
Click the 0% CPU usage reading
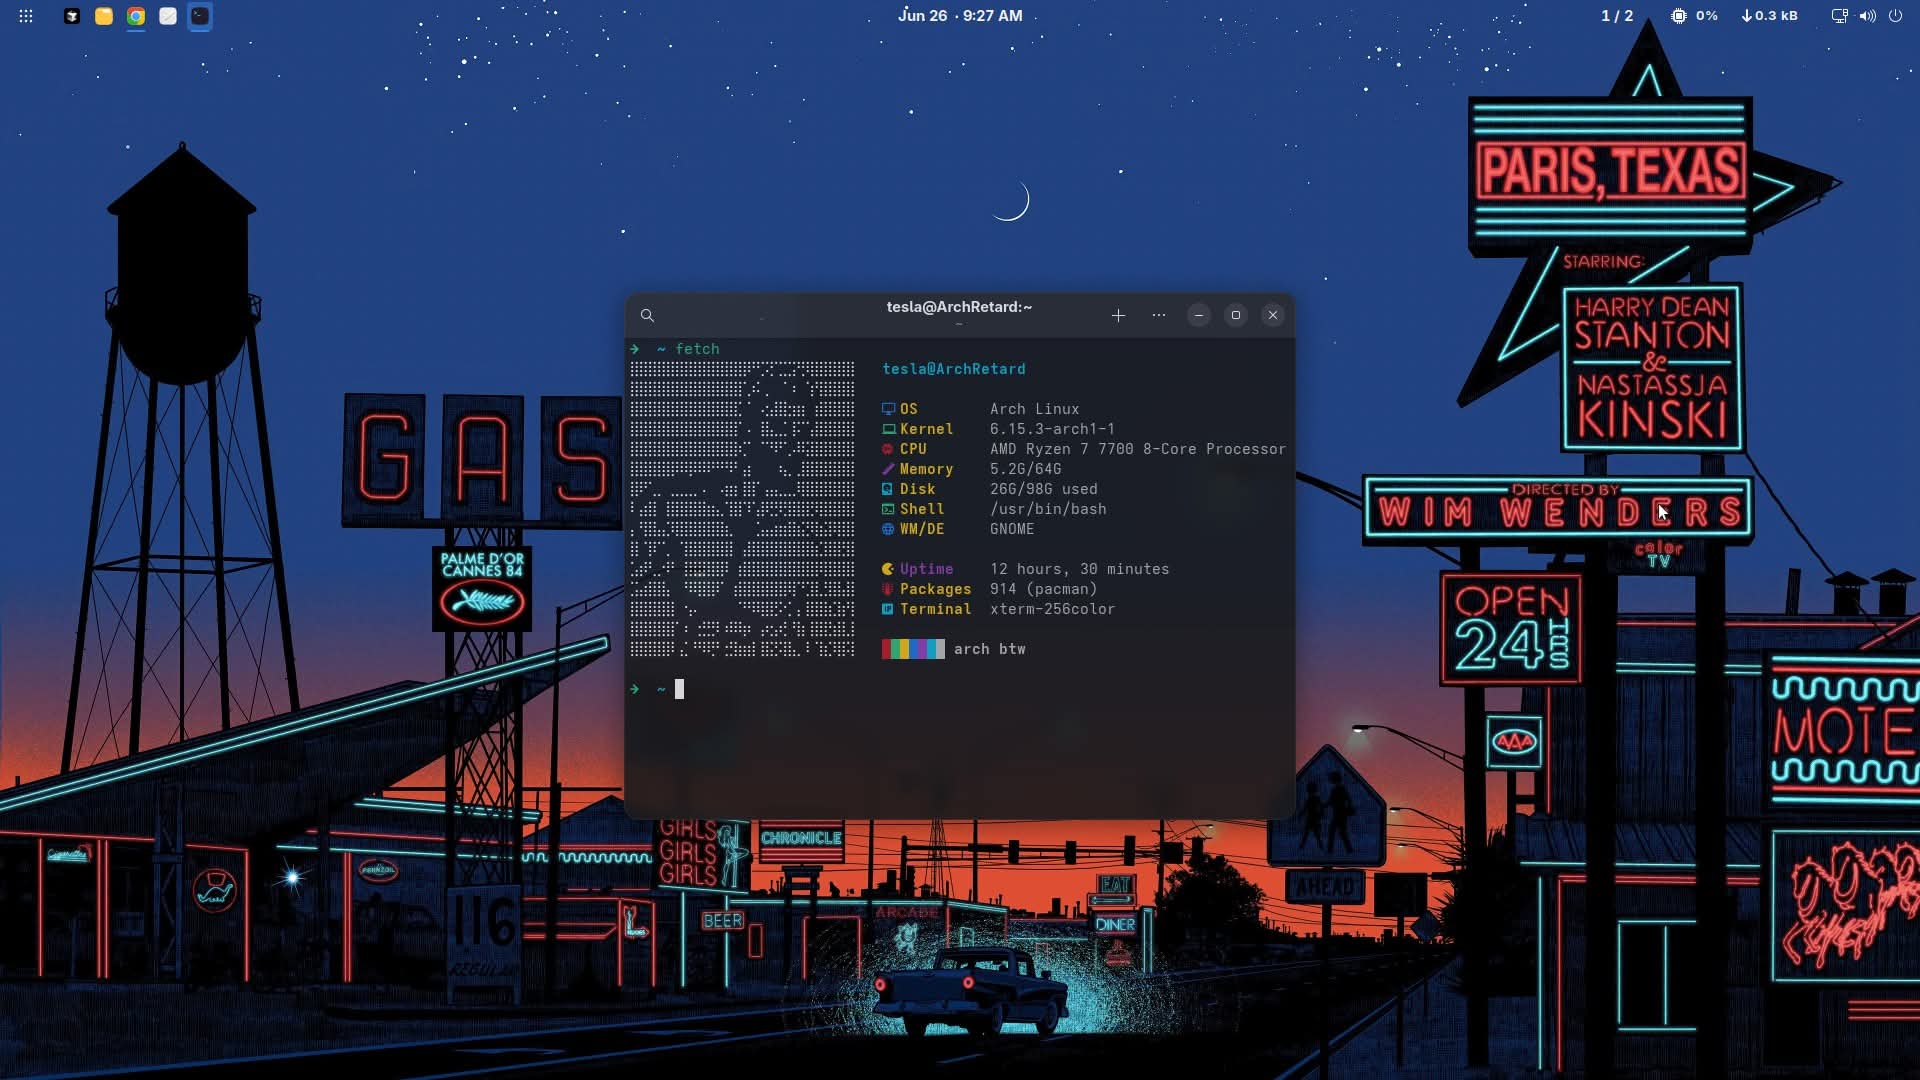(1707, 16)
